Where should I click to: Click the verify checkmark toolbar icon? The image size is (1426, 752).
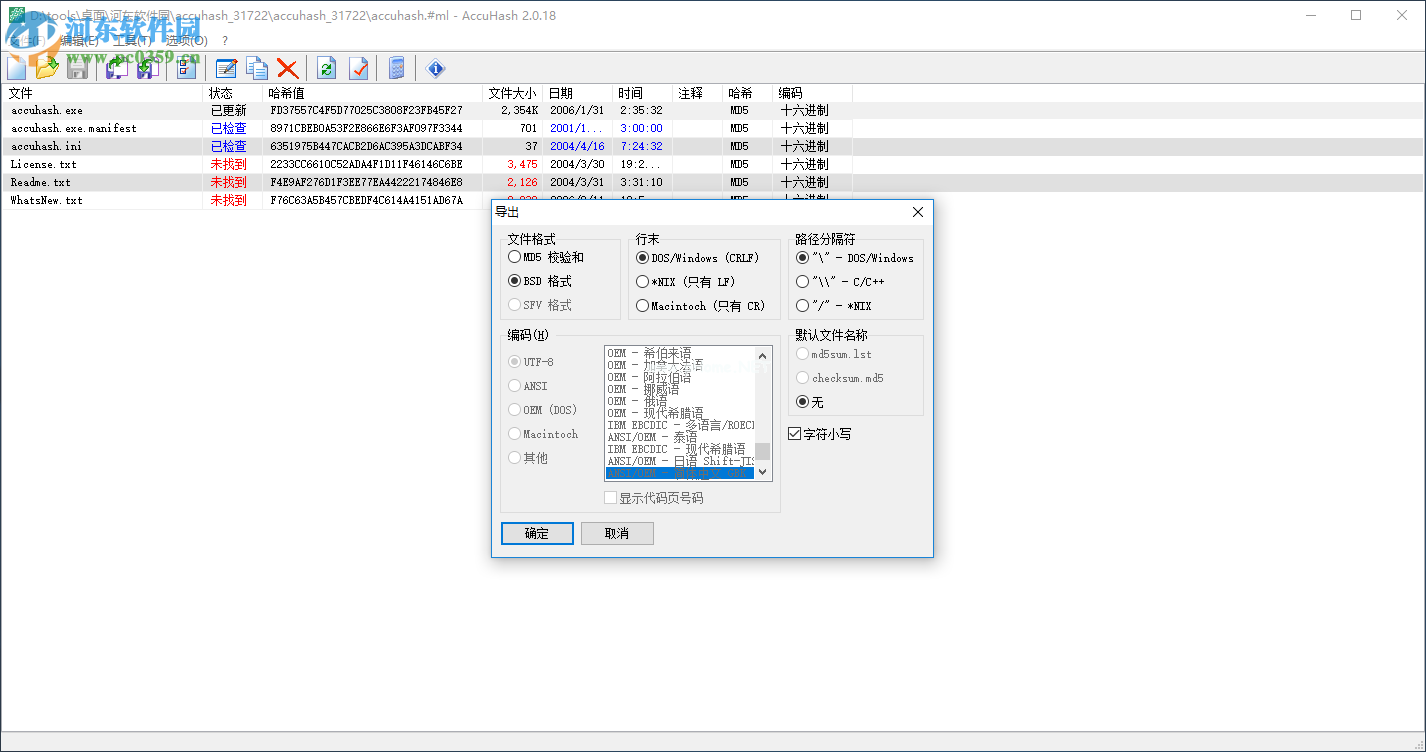tap(361, 68)
